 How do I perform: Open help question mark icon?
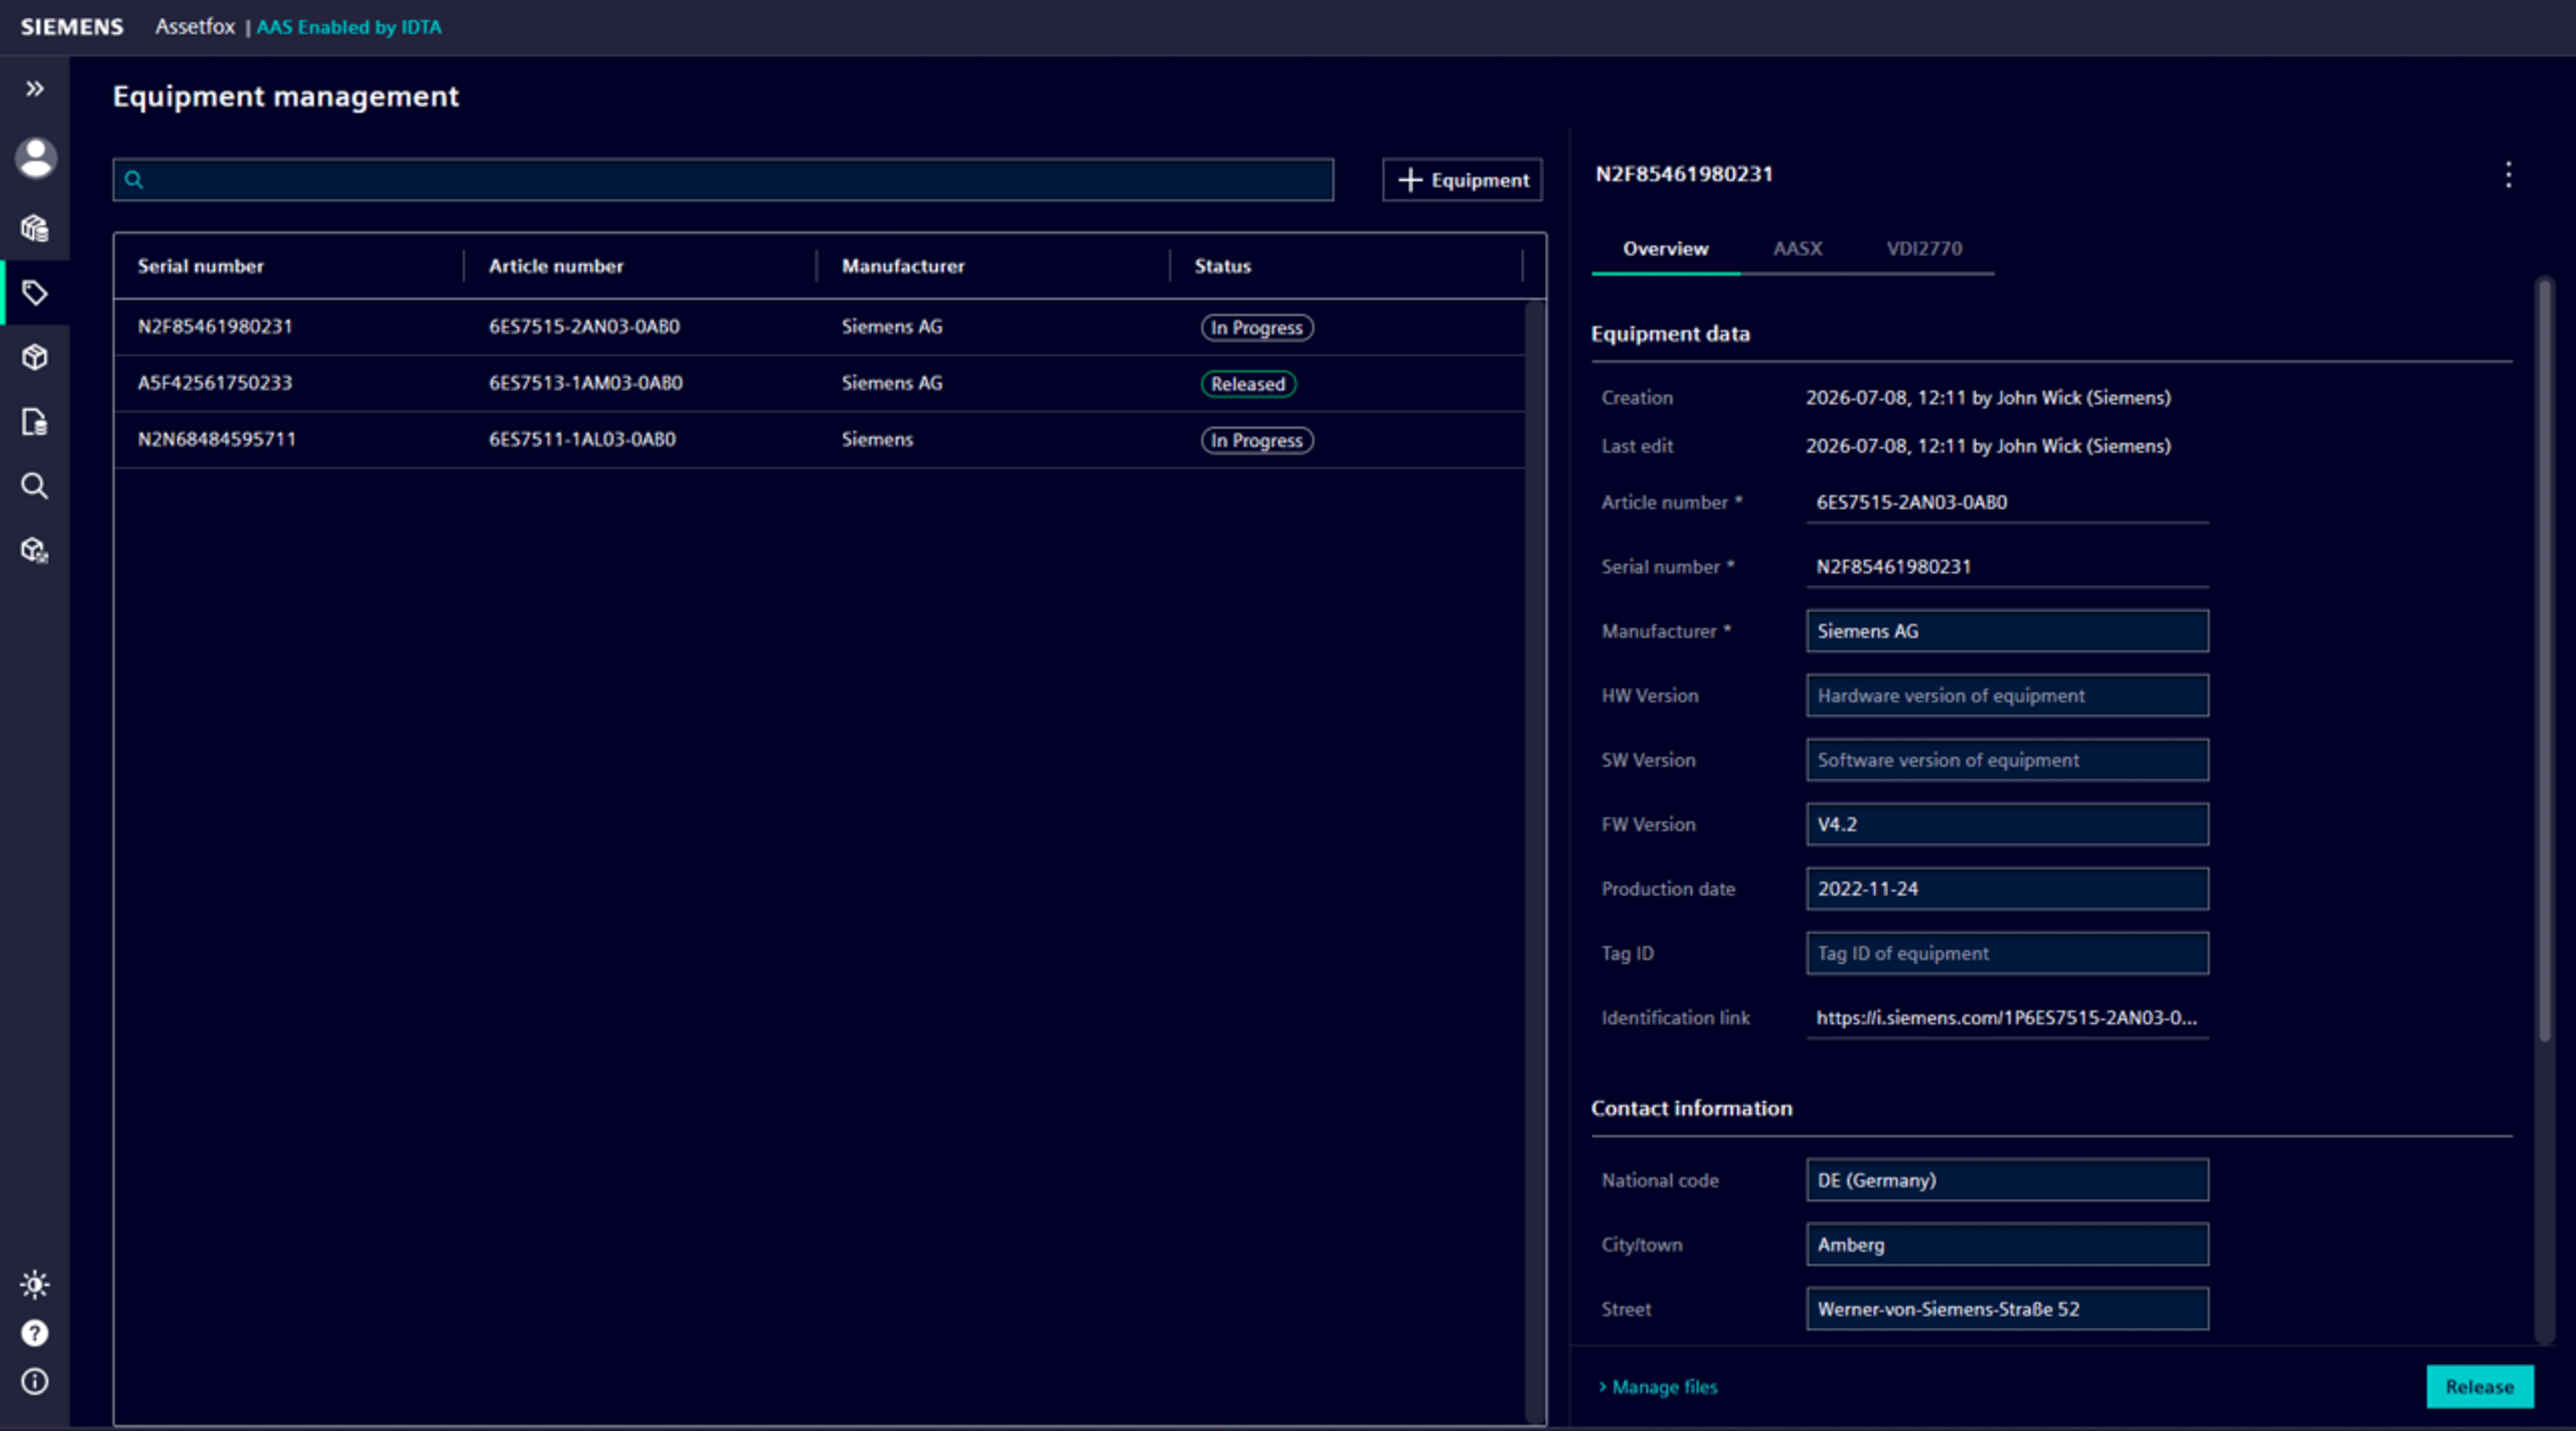[x=35, y=1333]
